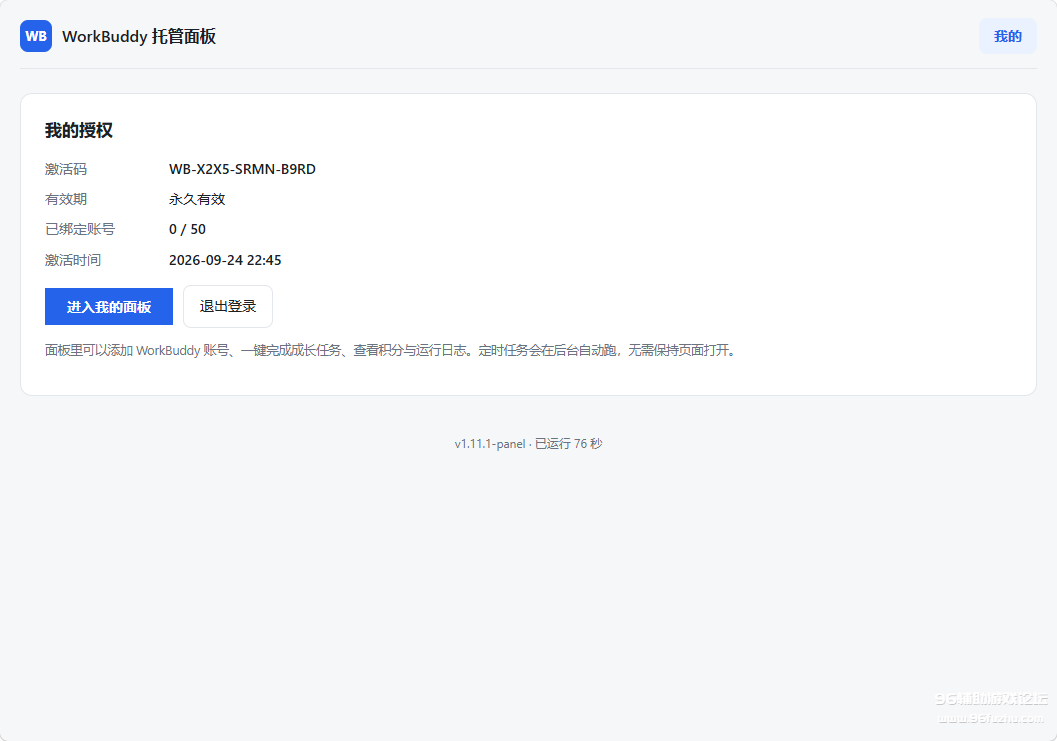
Task: Click the v1.11.1-panel version footer
Action: (528, 444)
